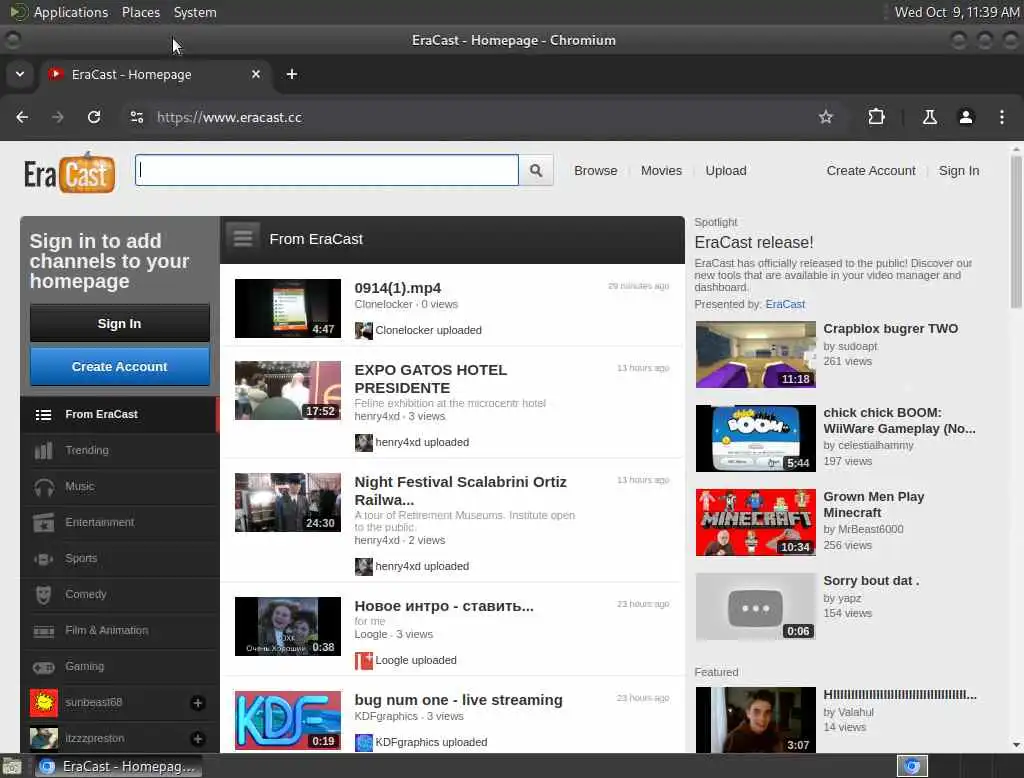Screen dimensions: 1024x778
Task: Select the Trending sidebar icon
Action: [44, 450]
